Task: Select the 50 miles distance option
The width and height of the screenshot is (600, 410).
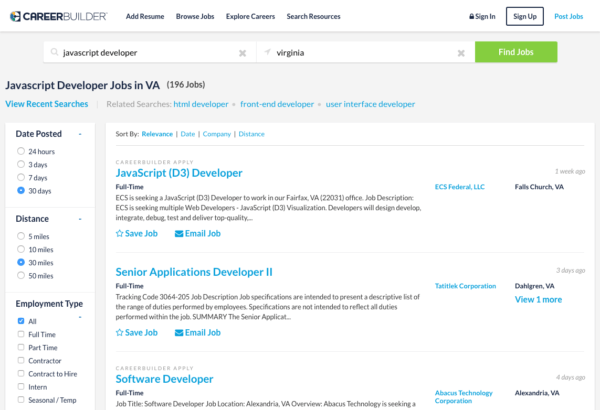Action: (21, 275)
